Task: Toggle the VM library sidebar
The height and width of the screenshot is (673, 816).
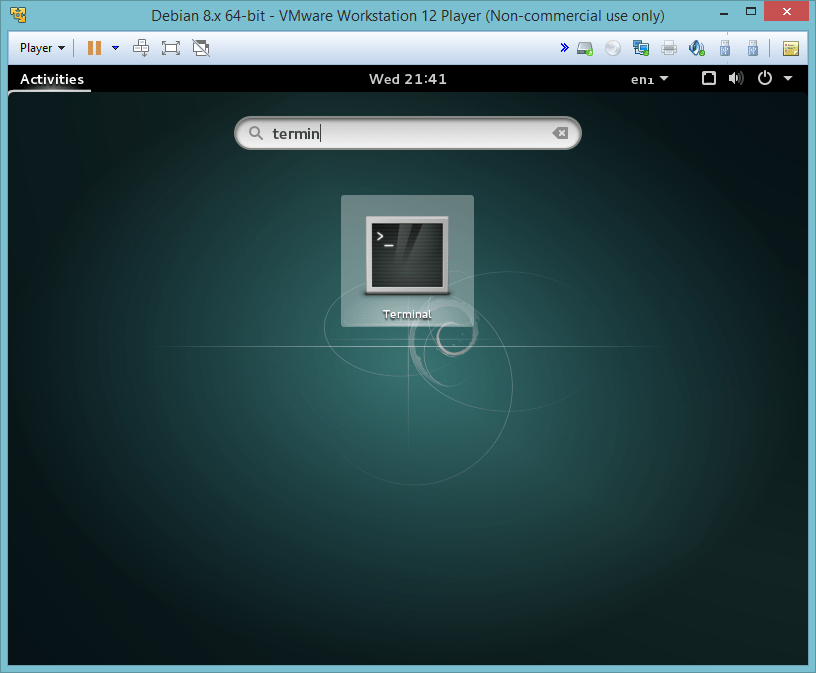Action: pyautogui.click(x=791, y=47)
